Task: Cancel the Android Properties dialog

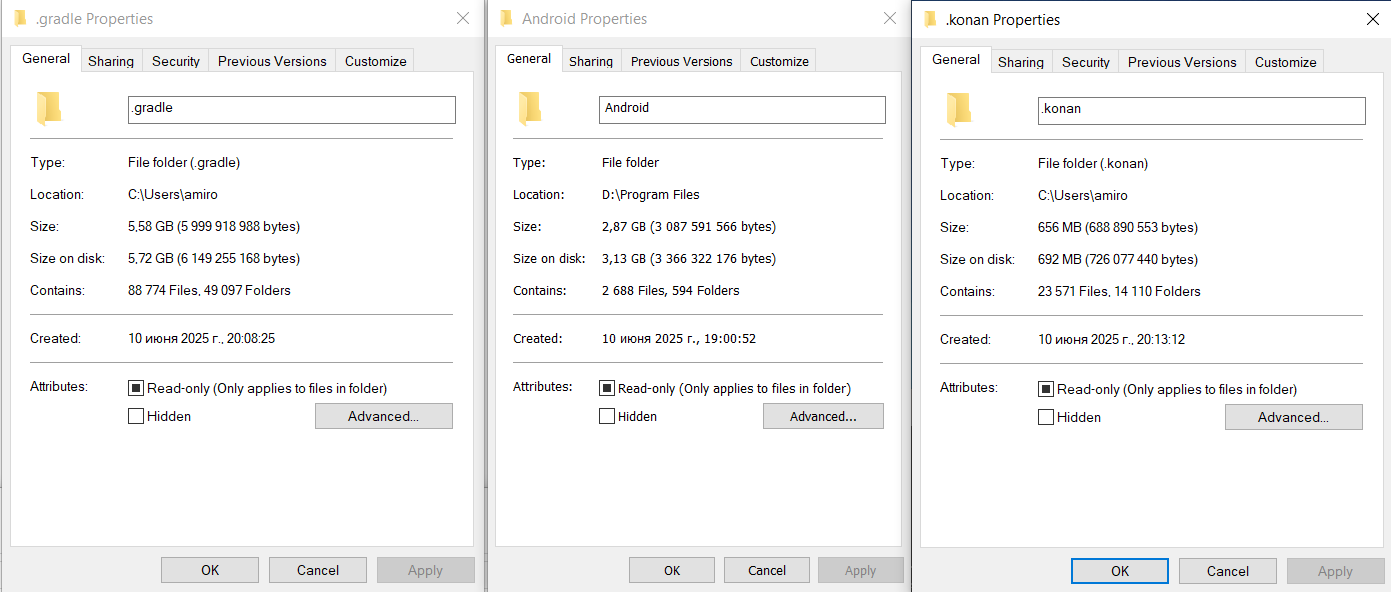Action: click(767, 570)
